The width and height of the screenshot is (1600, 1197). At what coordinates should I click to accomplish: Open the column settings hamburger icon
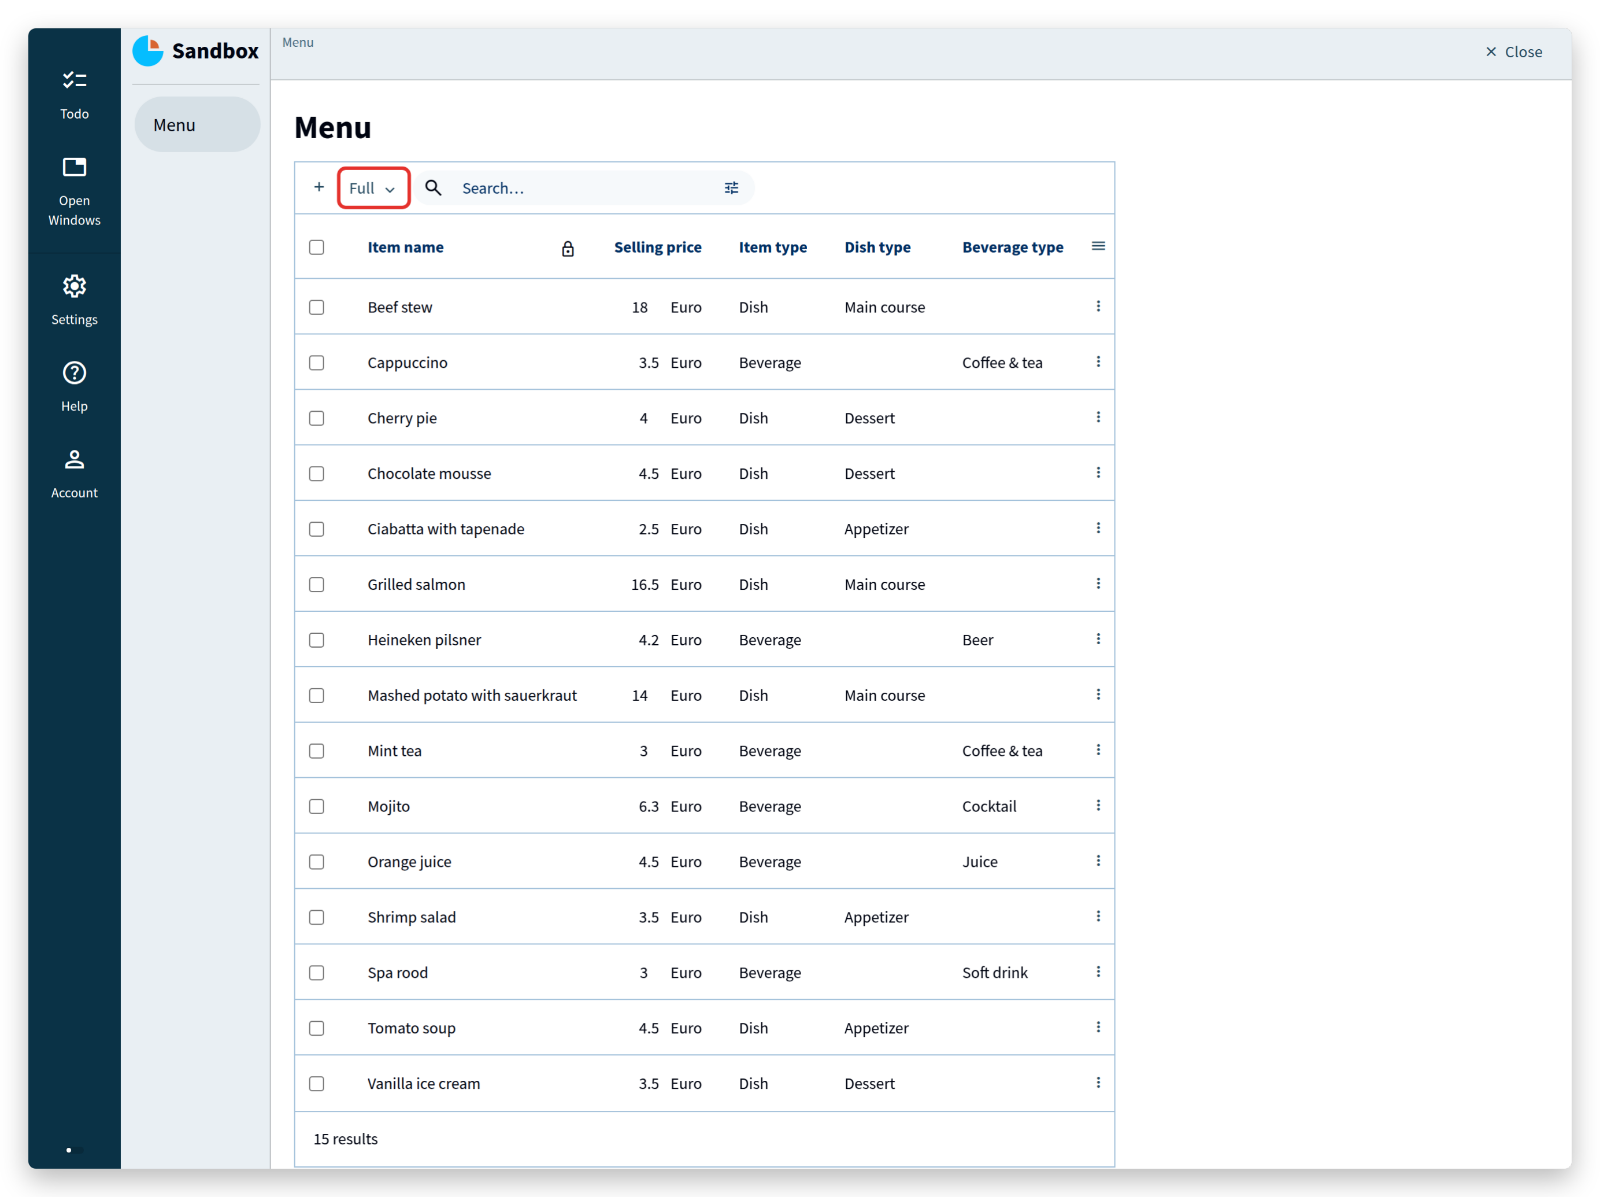pyautogui.click(x=1098, y=246)
